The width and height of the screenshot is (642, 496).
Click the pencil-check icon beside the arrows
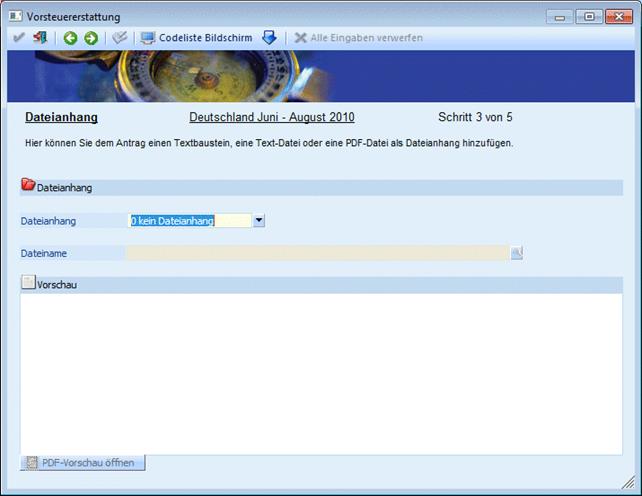[119, 38]
